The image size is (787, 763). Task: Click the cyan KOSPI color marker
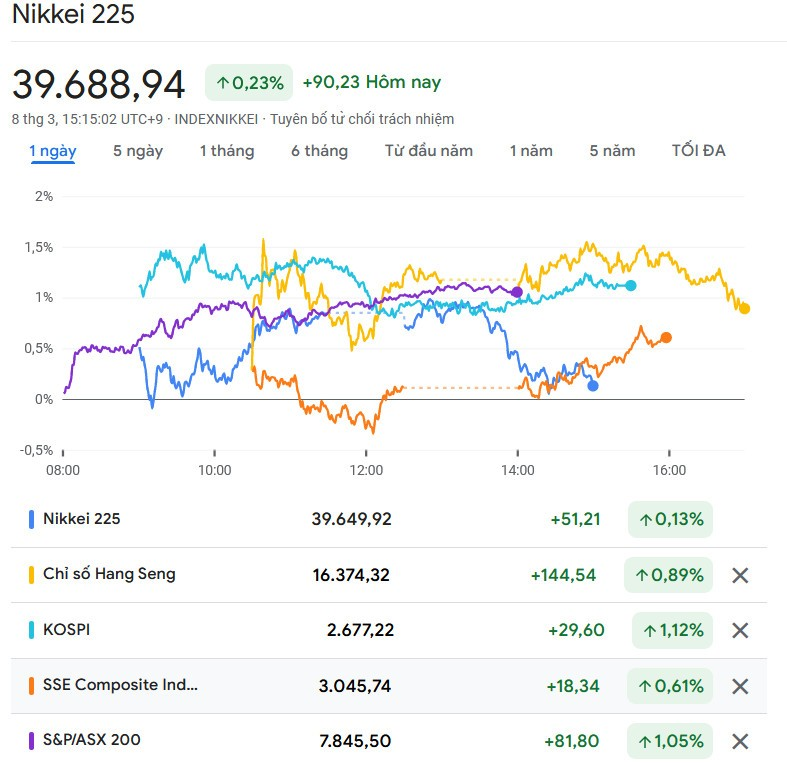[x=32, y=630]
